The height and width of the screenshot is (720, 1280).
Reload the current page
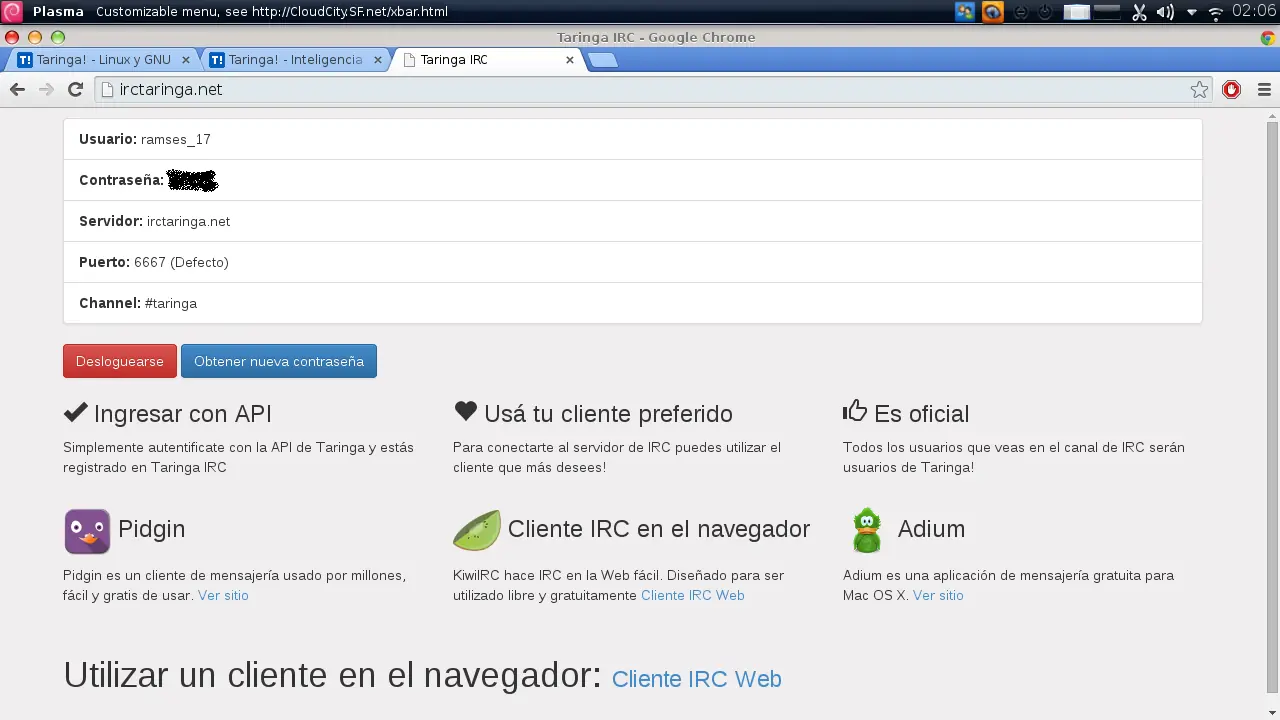click(75, 90)
